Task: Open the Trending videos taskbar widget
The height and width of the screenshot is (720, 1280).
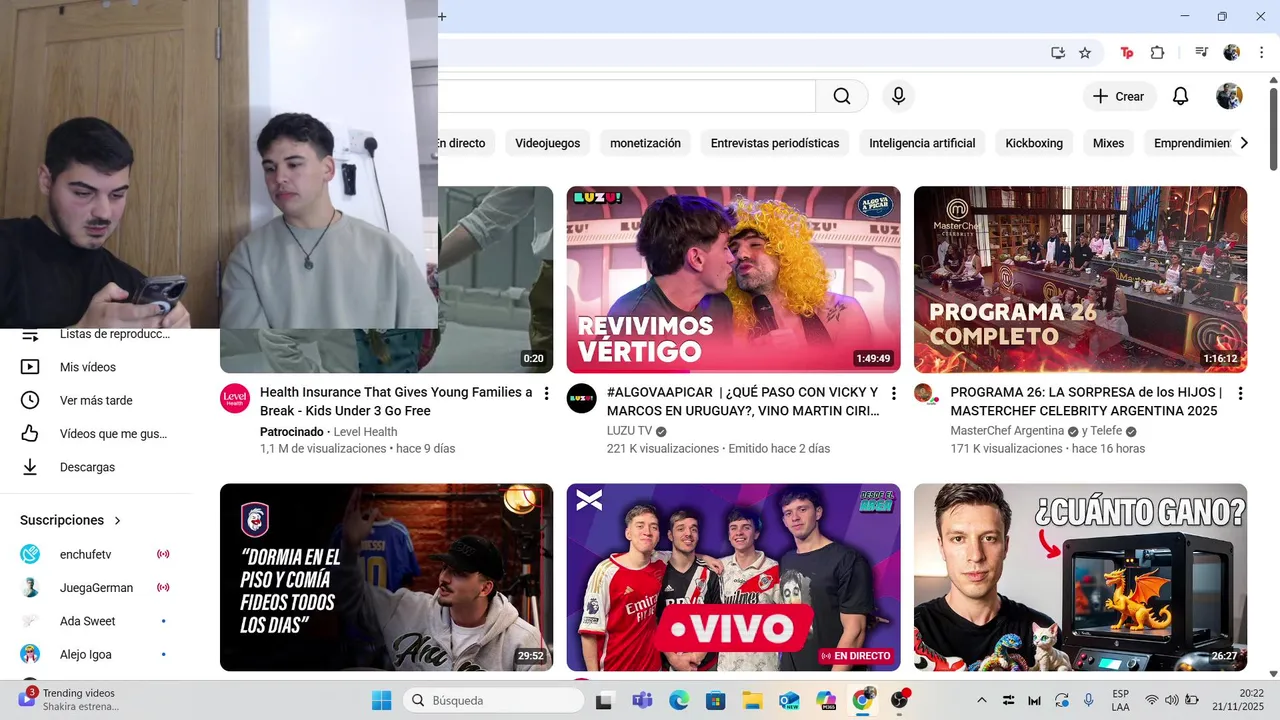Action: coord(70,699)
